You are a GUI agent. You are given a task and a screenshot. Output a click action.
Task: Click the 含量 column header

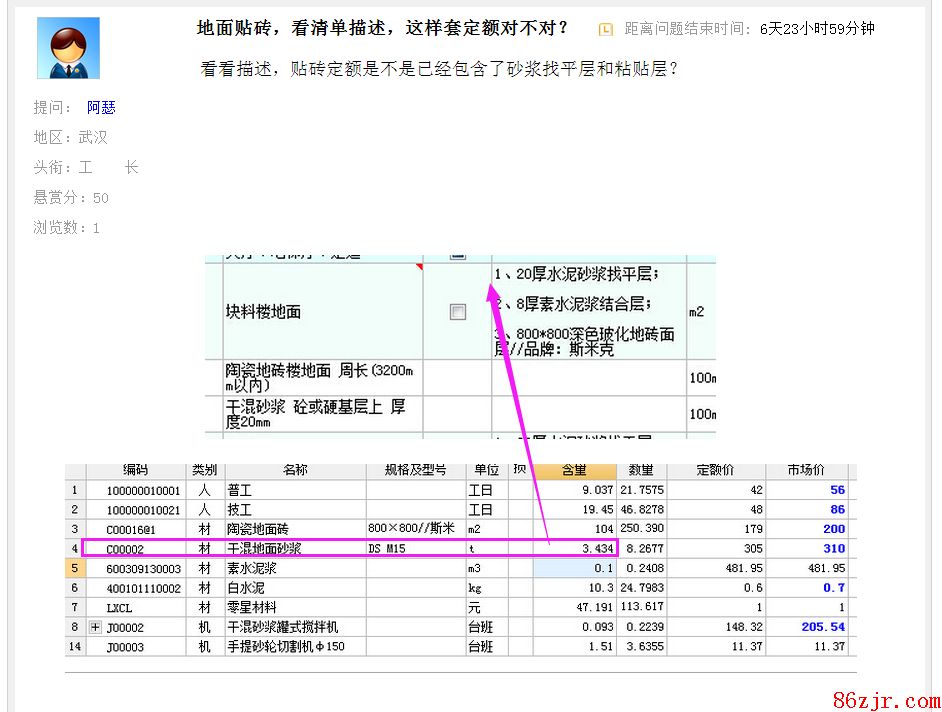coord(574,470)
